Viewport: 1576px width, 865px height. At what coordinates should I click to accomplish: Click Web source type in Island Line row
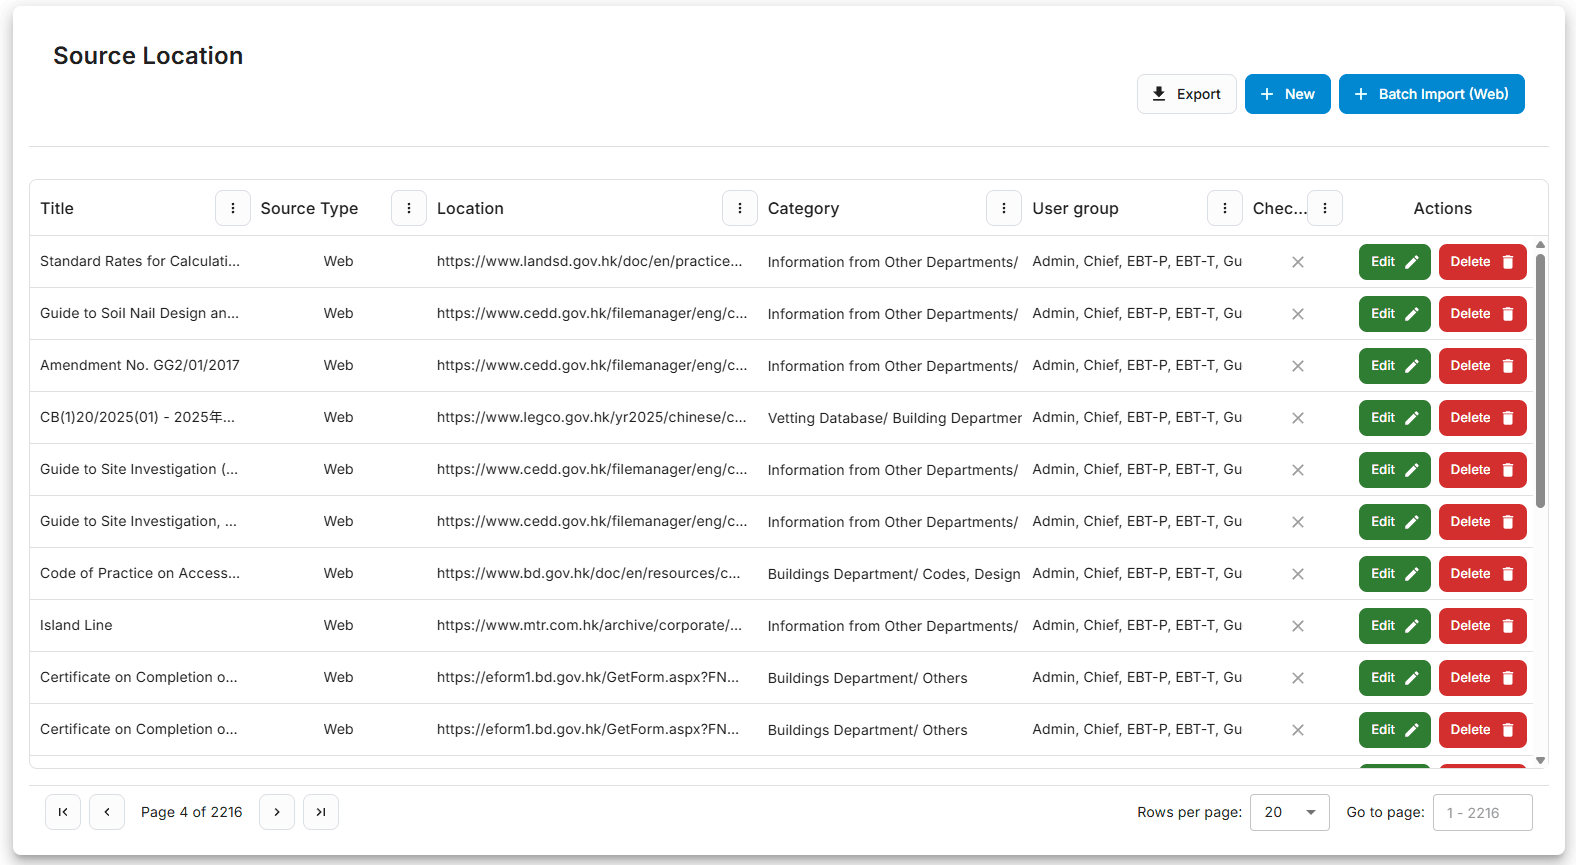(x=338, y=626)
